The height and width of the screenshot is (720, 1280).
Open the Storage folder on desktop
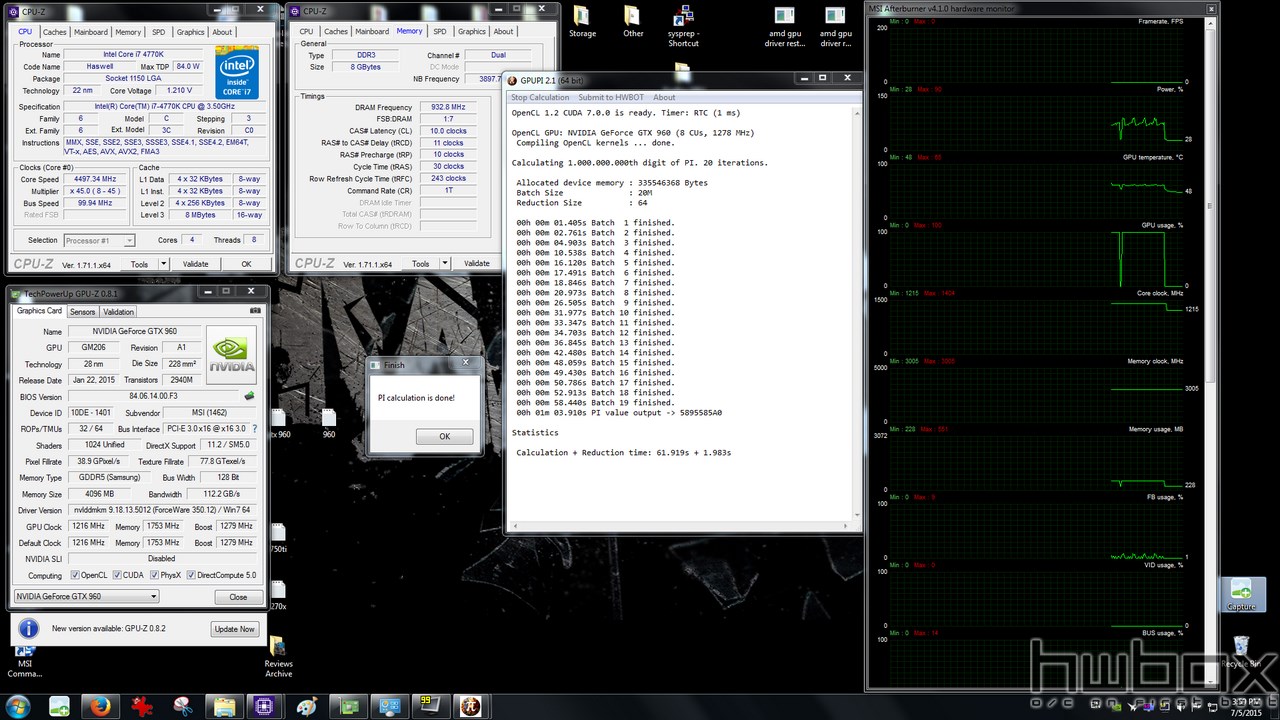pos(582,22)
